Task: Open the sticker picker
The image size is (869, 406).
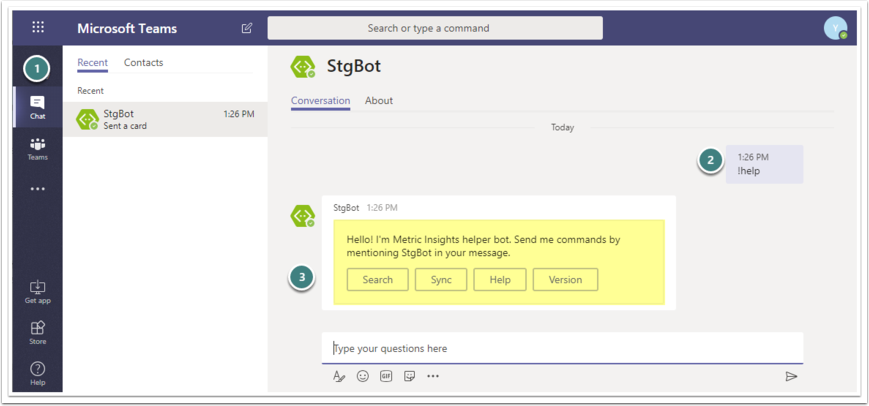Action: tap(410, 376)
